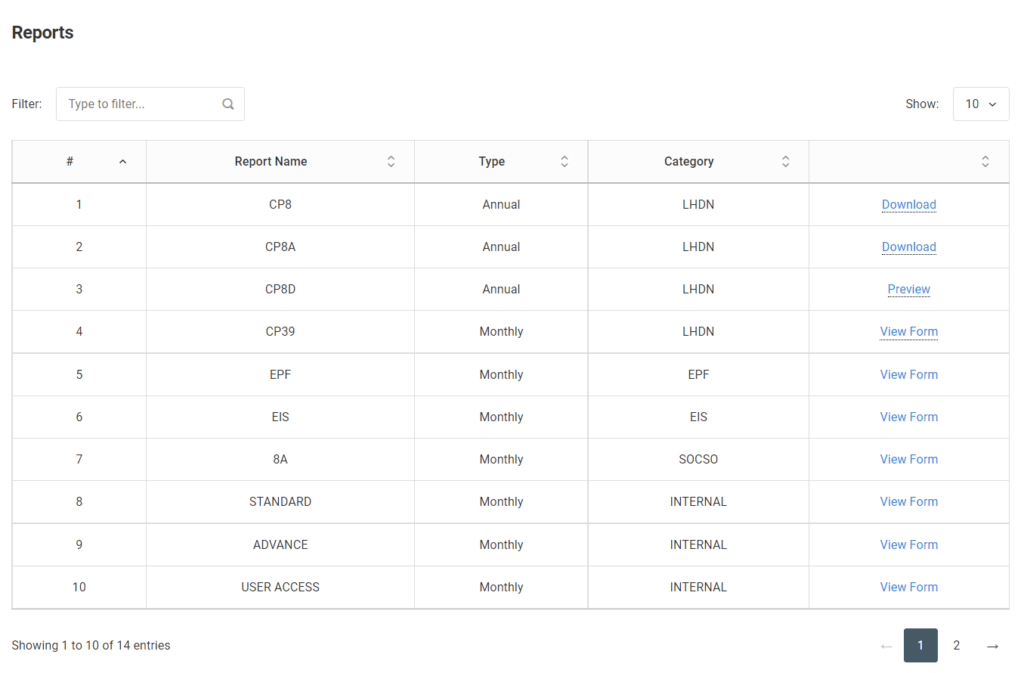Open View Form for 8A report
Viewport: 1024px width, 673px height.
(909, 460)
